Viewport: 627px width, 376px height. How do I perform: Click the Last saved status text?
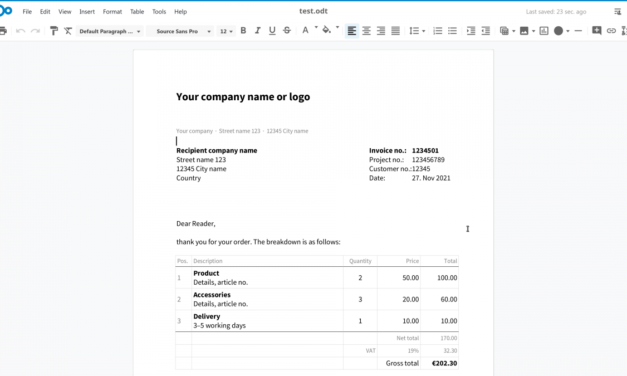tap(556, 12)
